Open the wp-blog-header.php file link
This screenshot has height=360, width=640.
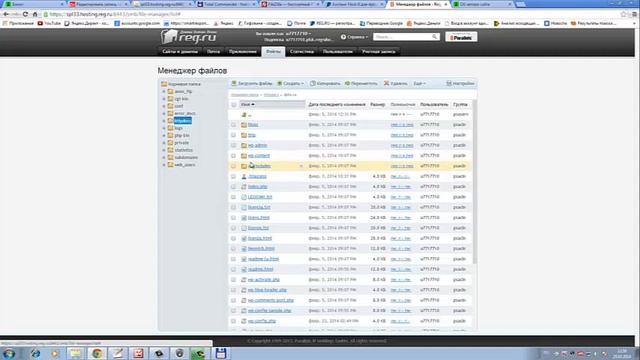coord(267,290)
